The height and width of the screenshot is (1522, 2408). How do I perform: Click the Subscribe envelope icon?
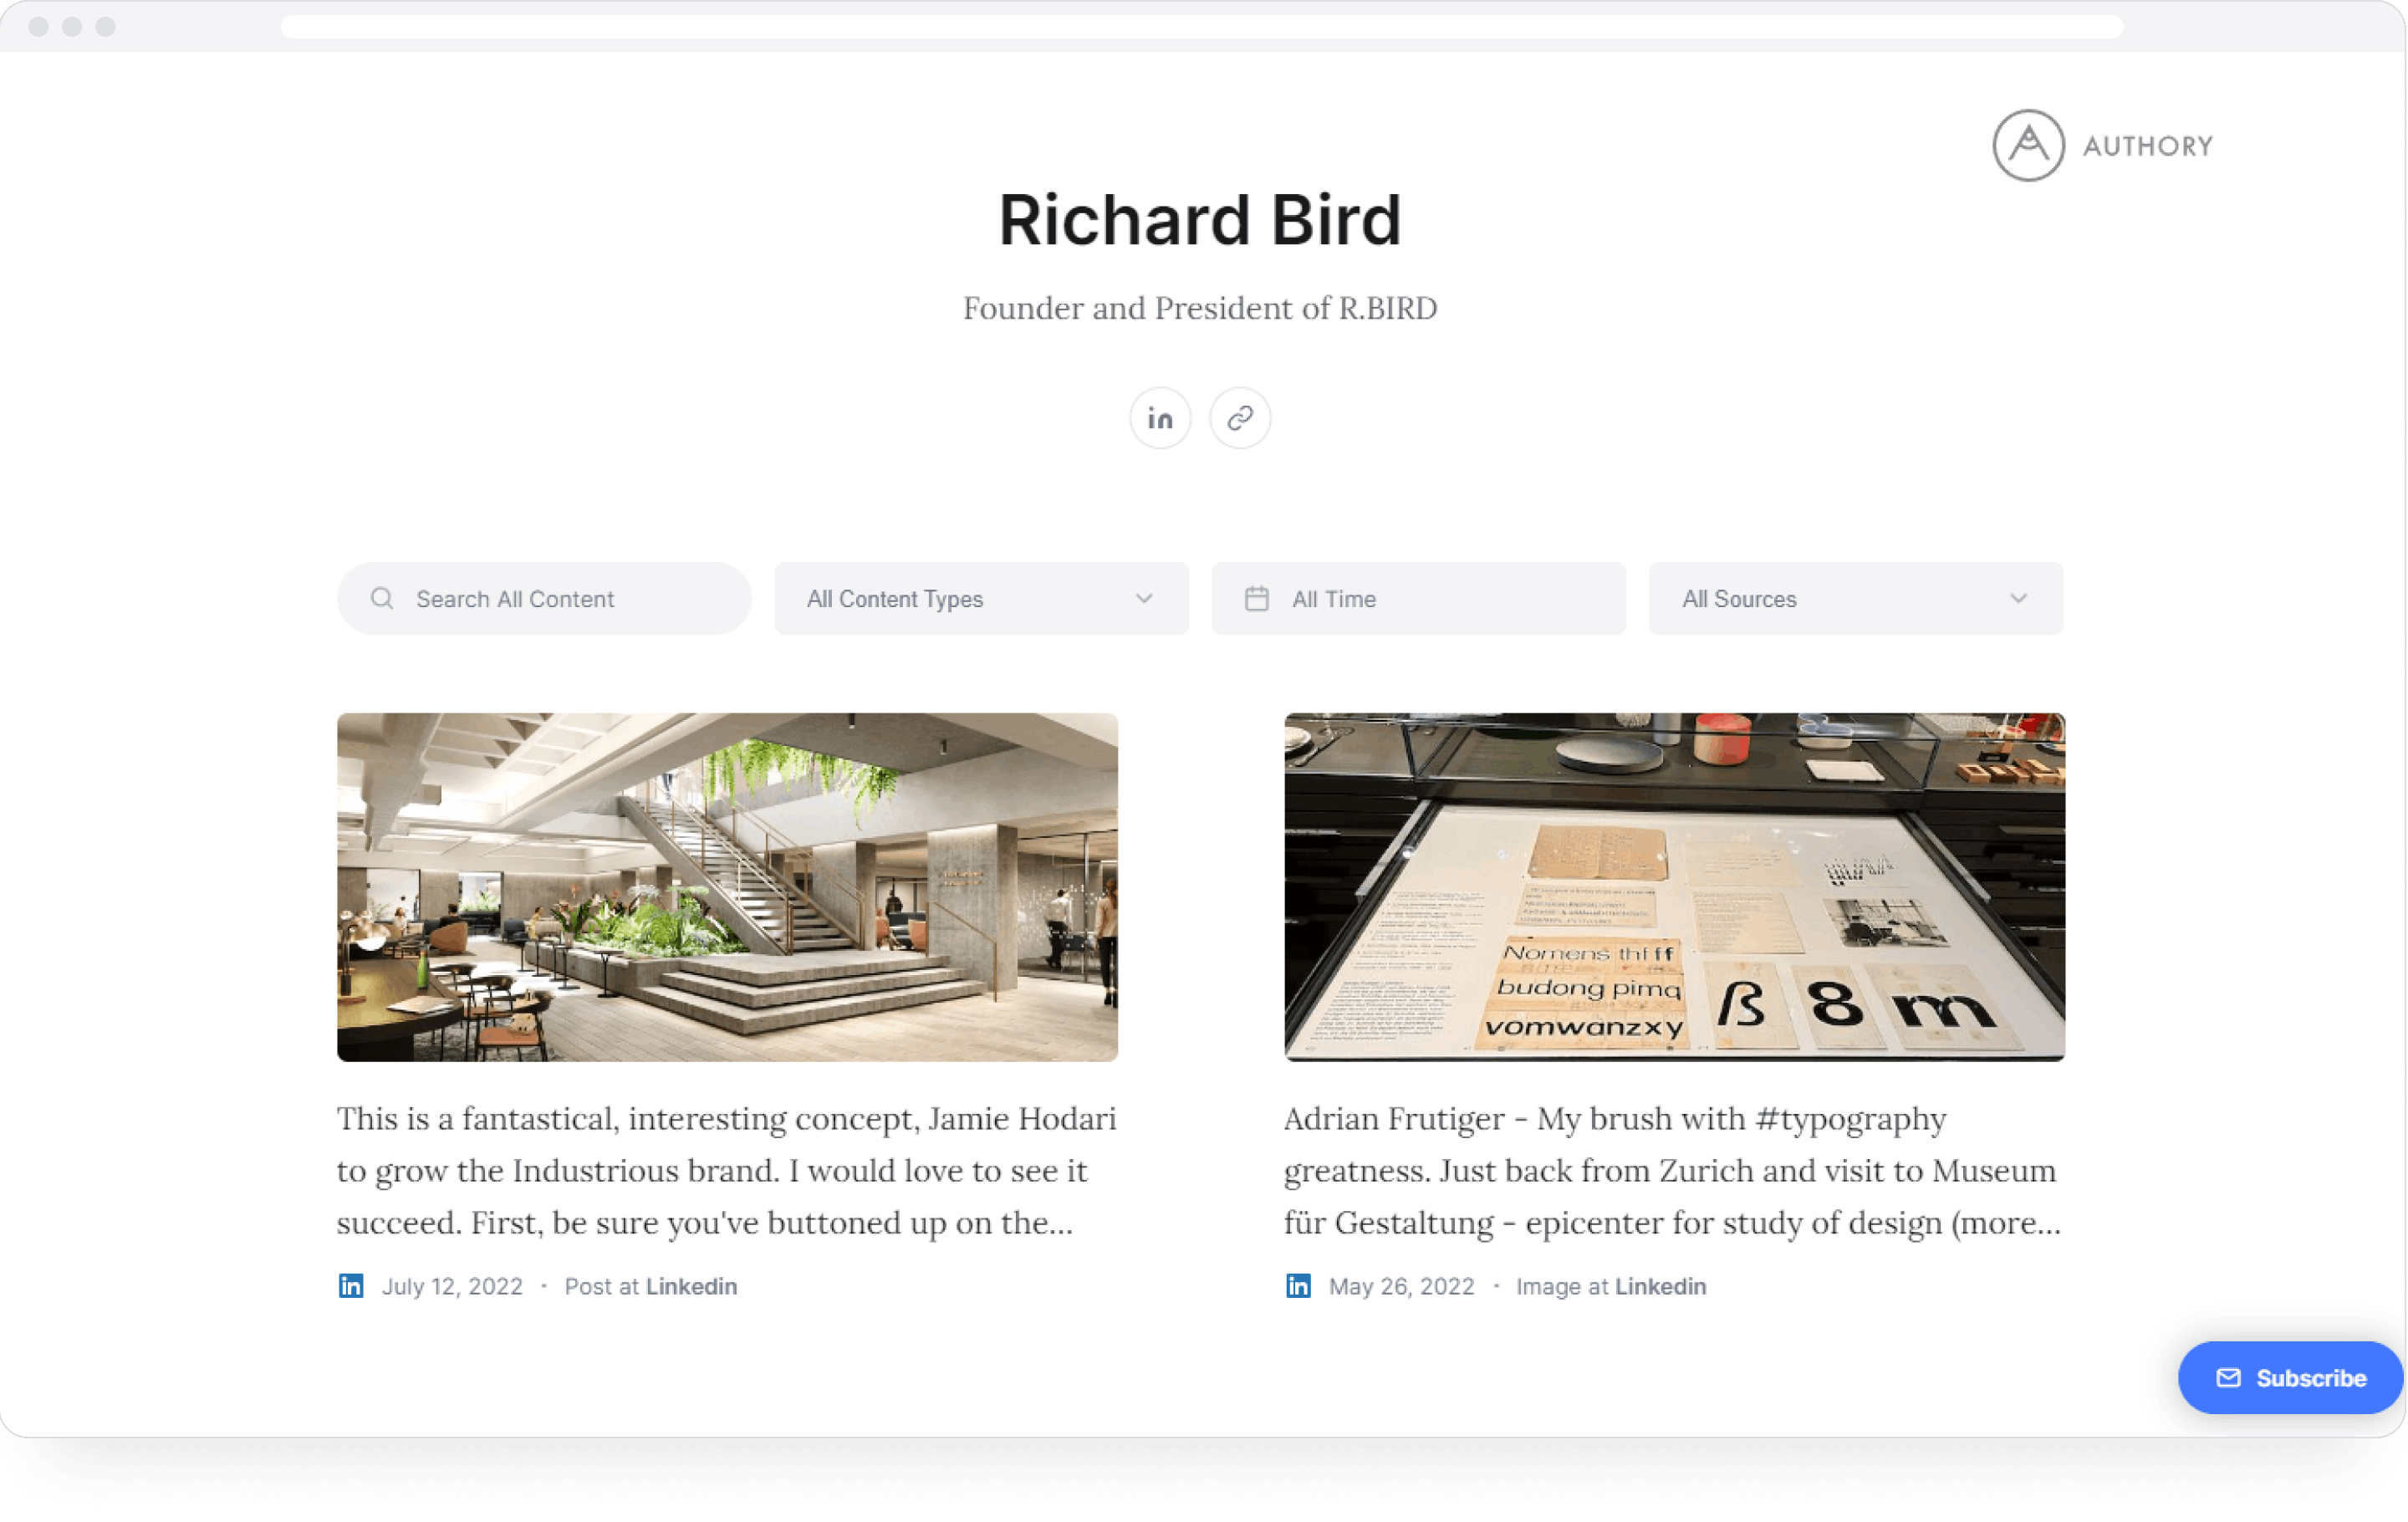(2226, 1378)
